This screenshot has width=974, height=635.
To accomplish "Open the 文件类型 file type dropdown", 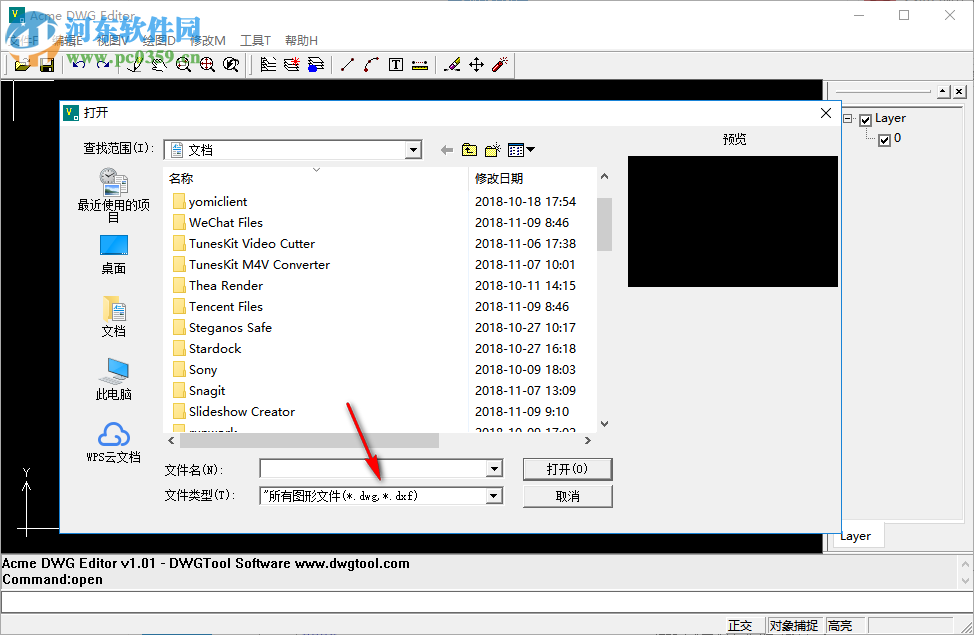I will click(493, 495).
